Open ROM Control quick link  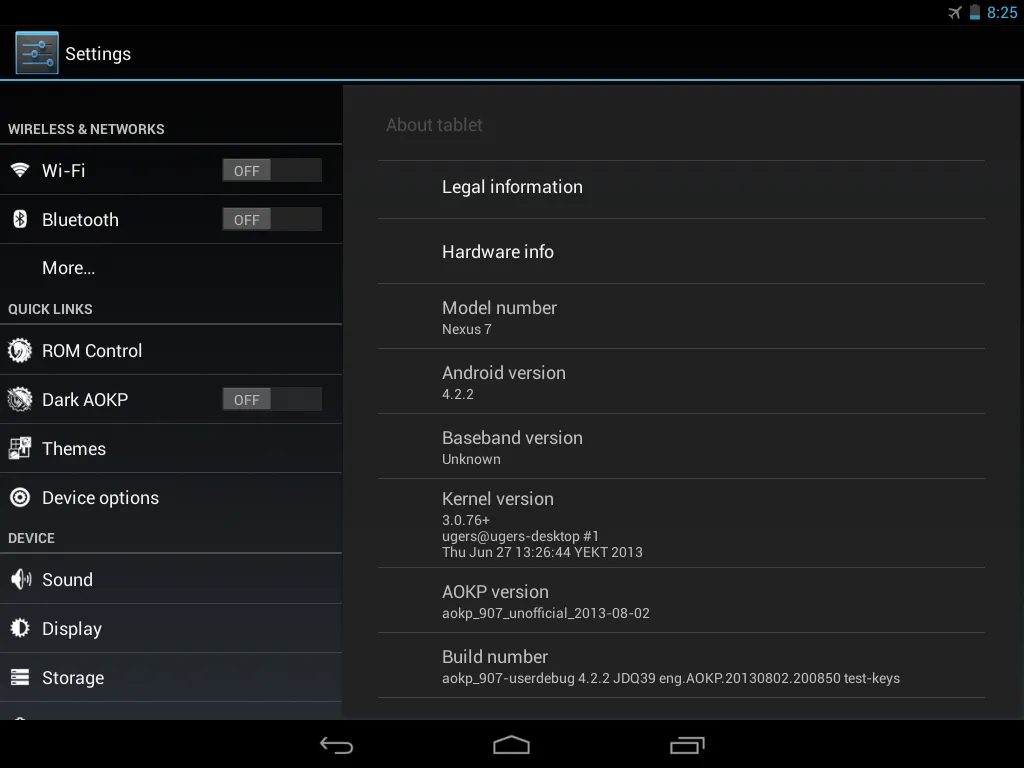(171, 351)
